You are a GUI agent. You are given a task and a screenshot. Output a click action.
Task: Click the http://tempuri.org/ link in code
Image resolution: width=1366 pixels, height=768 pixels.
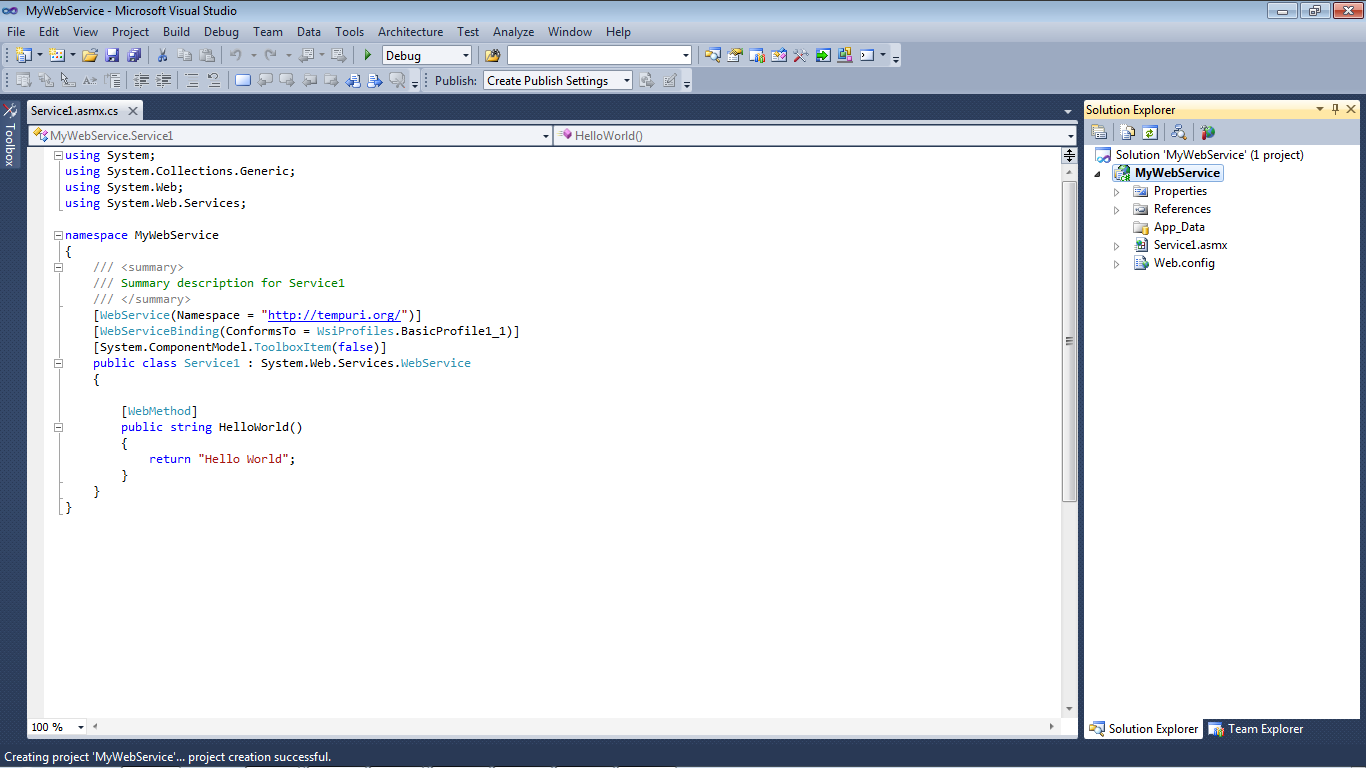coord(334,315)
